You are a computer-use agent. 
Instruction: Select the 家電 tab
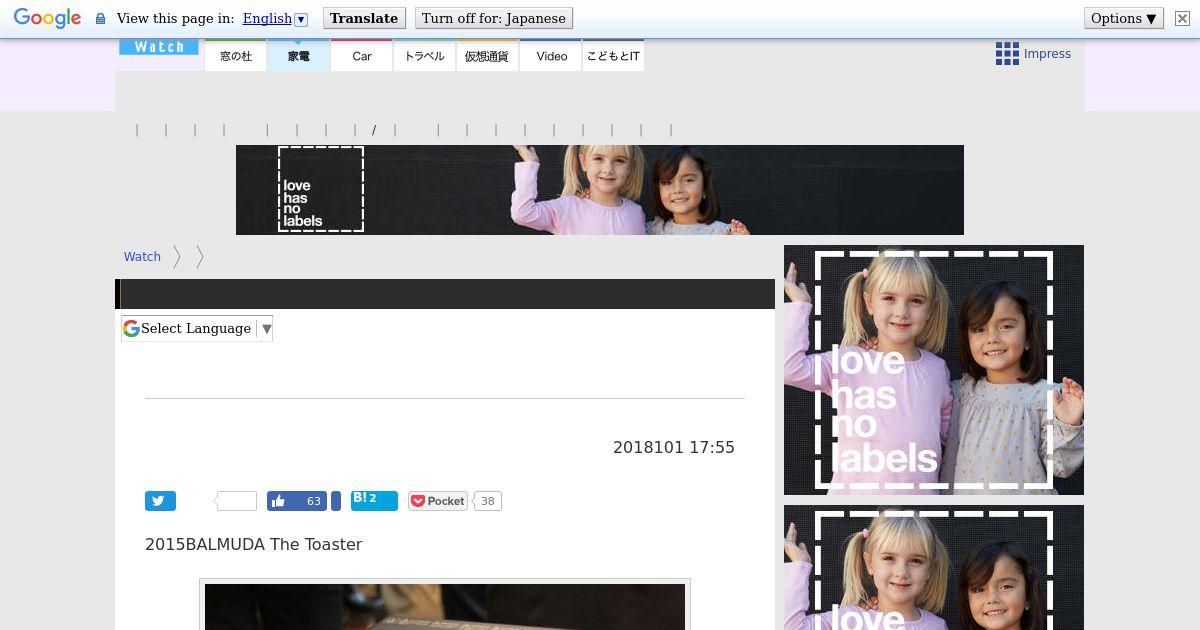tap(299, 56)
